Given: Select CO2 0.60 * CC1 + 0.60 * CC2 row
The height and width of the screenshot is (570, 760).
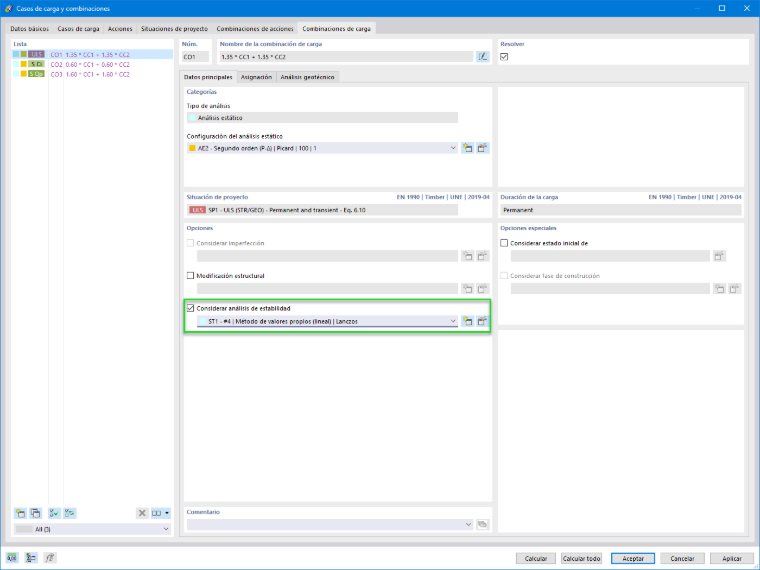Looking at the screenshot, I should coord(92,64).
